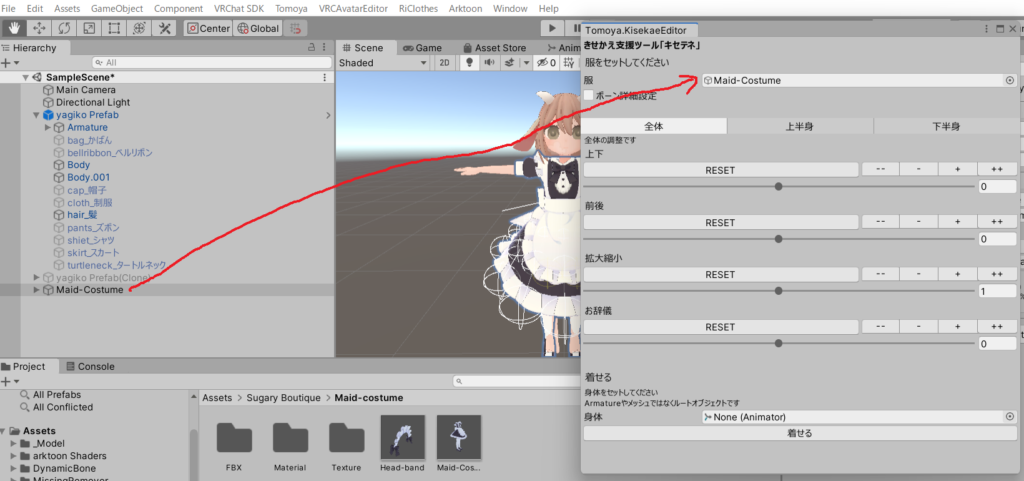Adjust the 拡大縮小 slider handle
This screenshot has height=481, width=1024.
click(x=779, y=291)
